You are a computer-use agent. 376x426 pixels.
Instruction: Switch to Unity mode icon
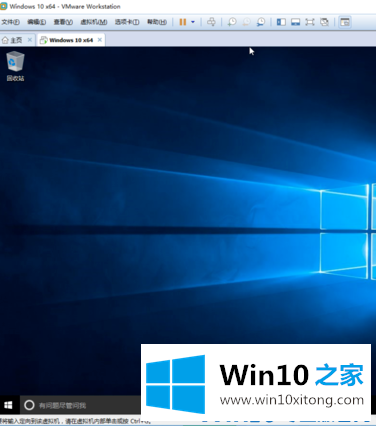(x=324, y=22)
